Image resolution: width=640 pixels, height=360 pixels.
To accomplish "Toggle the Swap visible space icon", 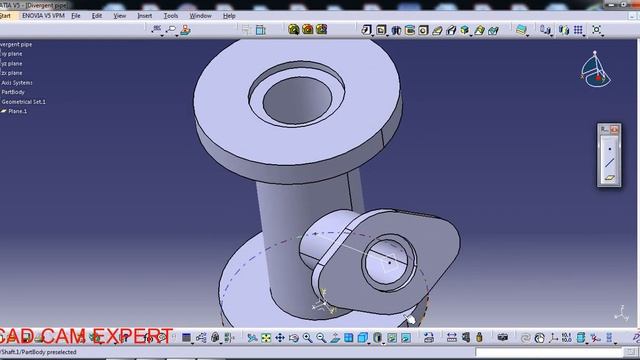I will tap(406, 338).
